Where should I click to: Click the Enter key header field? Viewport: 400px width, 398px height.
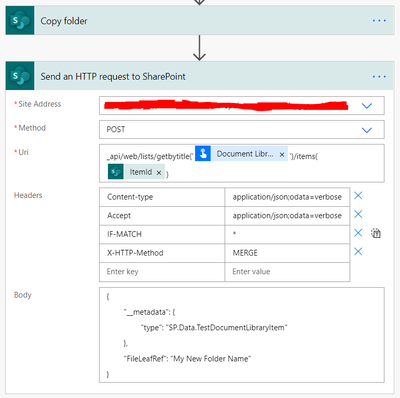pos(162,272)
